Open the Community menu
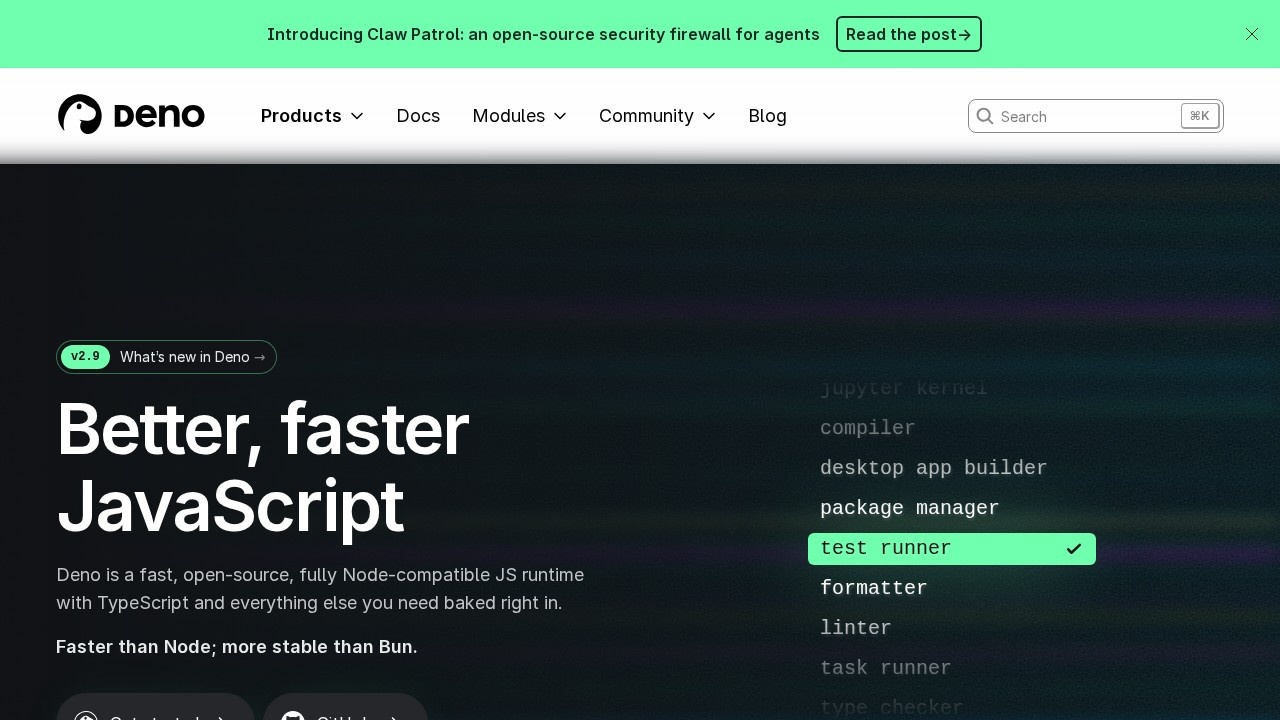The width and height of the screenshot is (1280, 720). [x=658, y=116]
